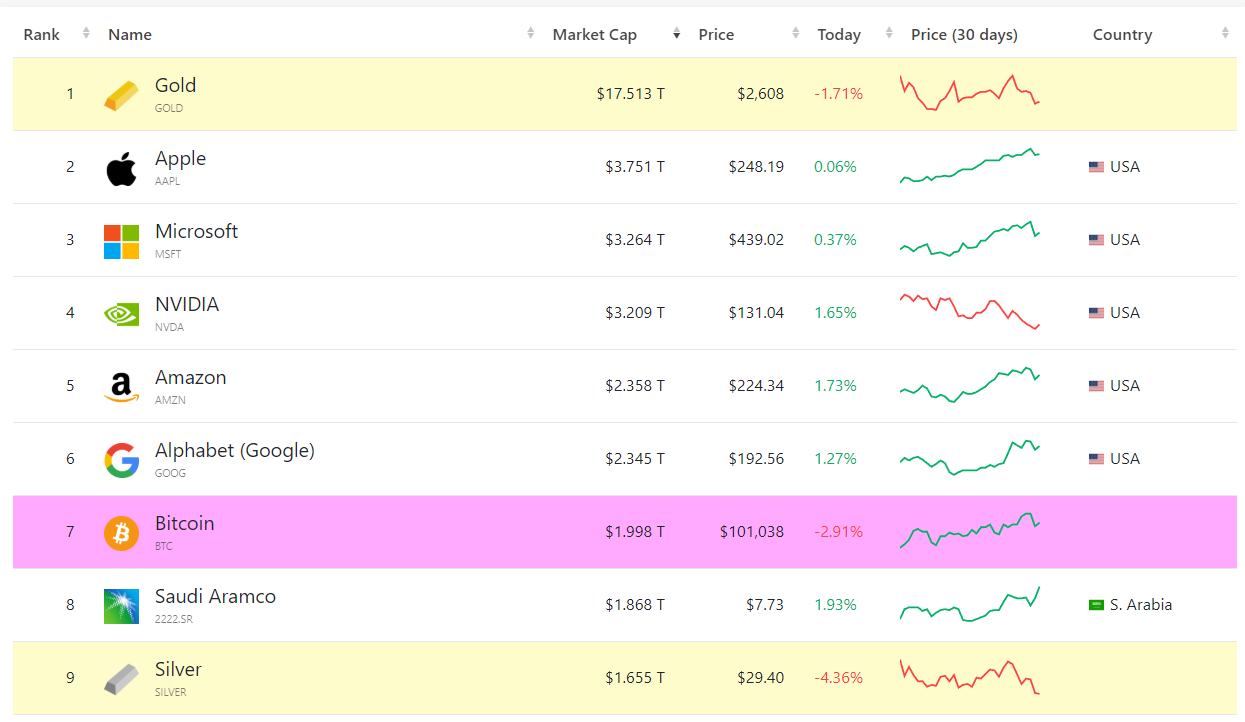
Task: Click the NVIDIA logo icon
Action: click(121, 314)
